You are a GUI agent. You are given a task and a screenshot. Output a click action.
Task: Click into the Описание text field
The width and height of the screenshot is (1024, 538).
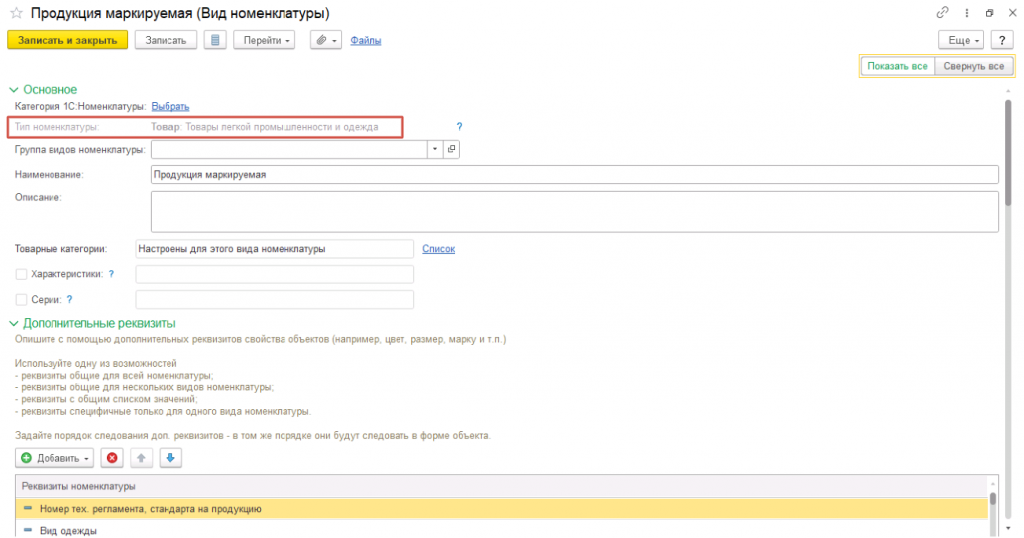click(x=574, y=211)
